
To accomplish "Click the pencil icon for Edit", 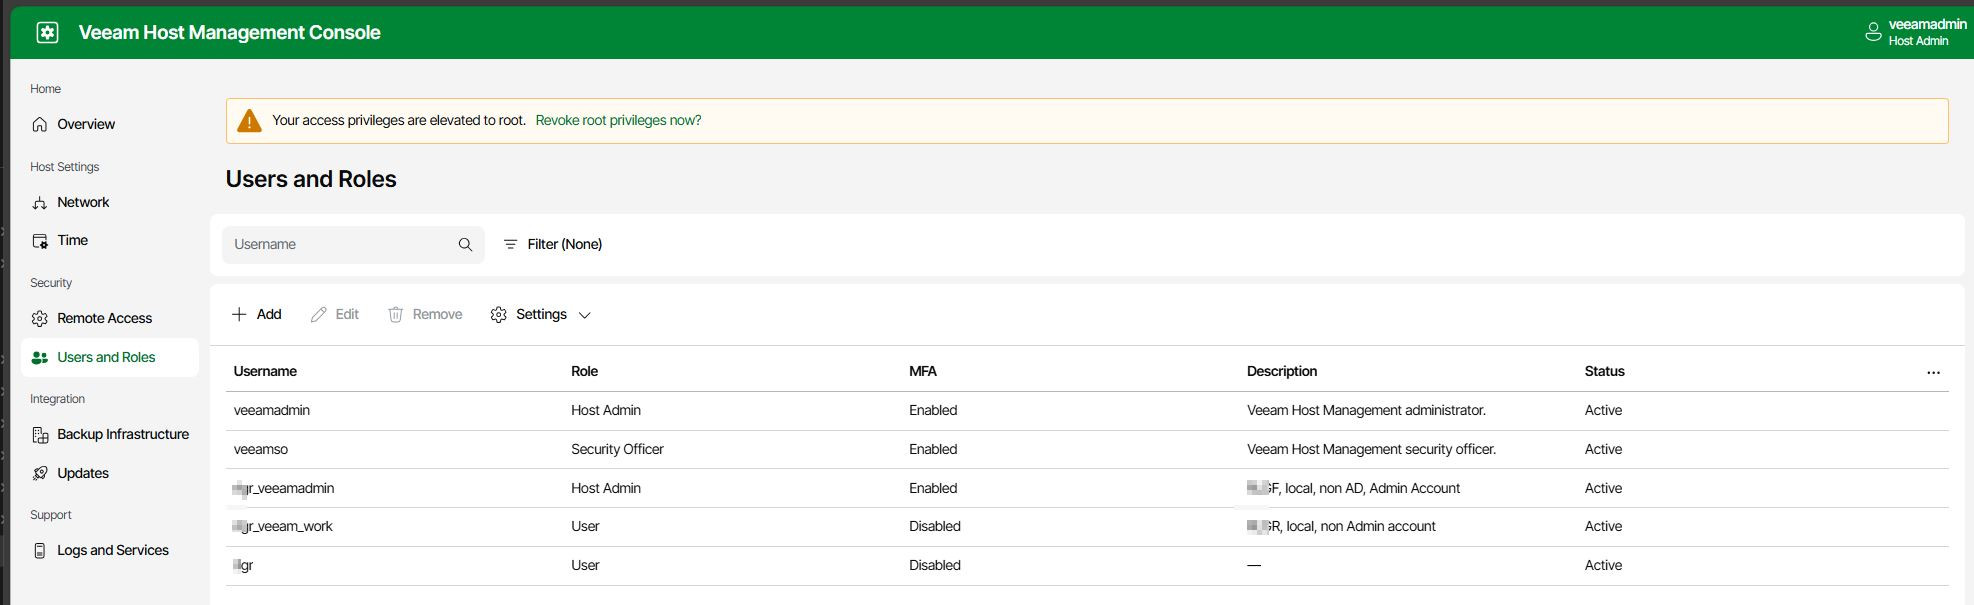I will coord(318,314).
